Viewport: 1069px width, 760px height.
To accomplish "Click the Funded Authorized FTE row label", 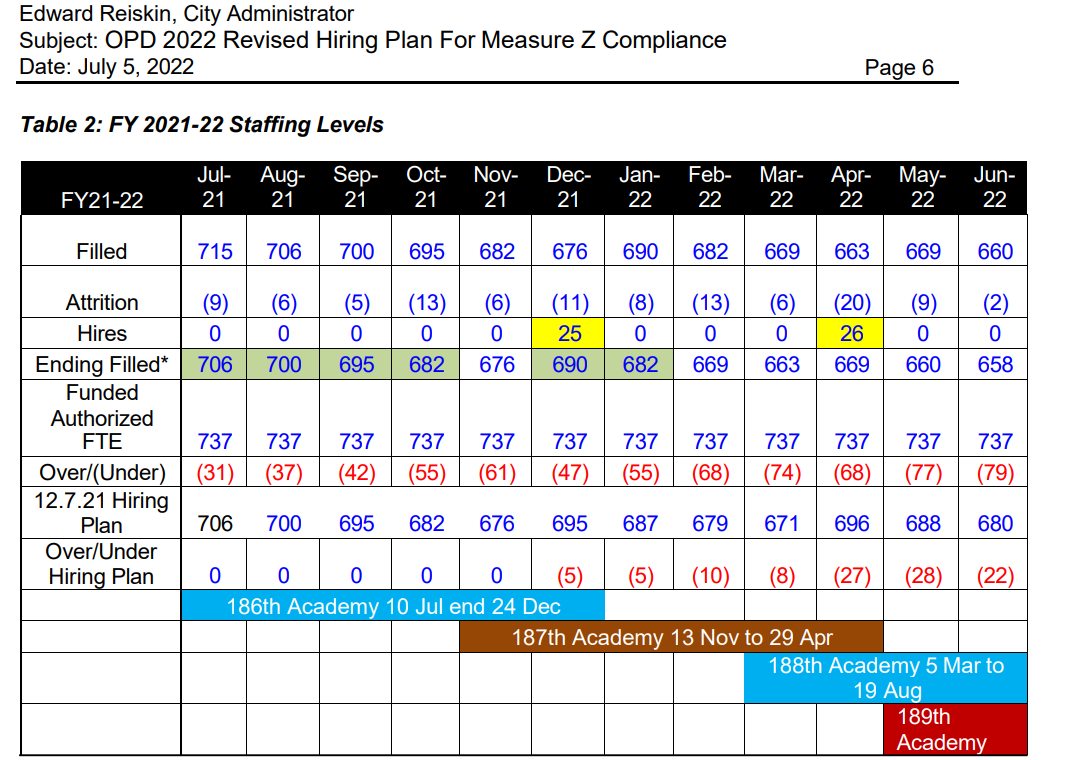I will (101, 418).
